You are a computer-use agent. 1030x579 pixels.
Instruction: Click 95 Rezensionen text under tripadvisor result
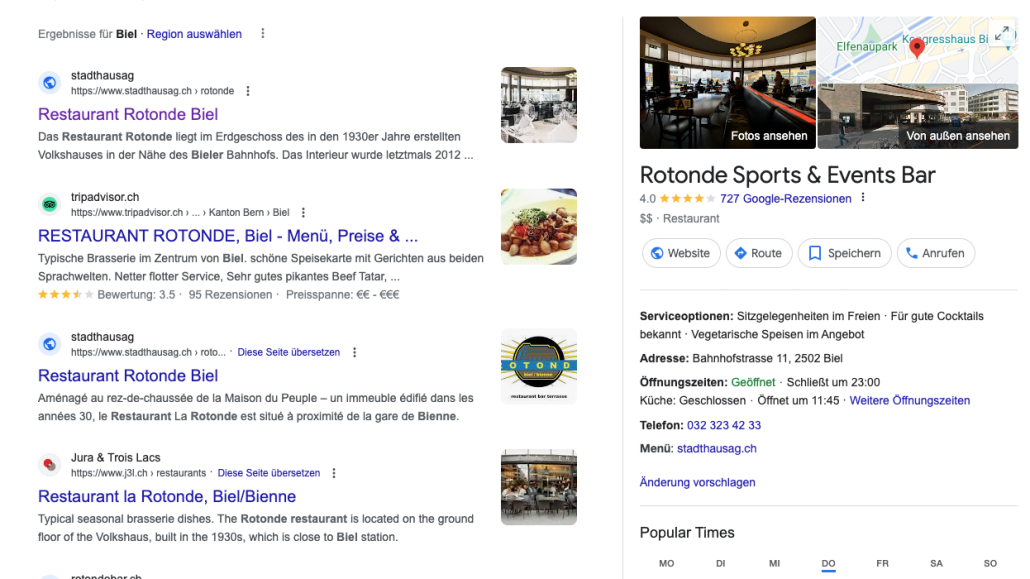click(230, 294)
